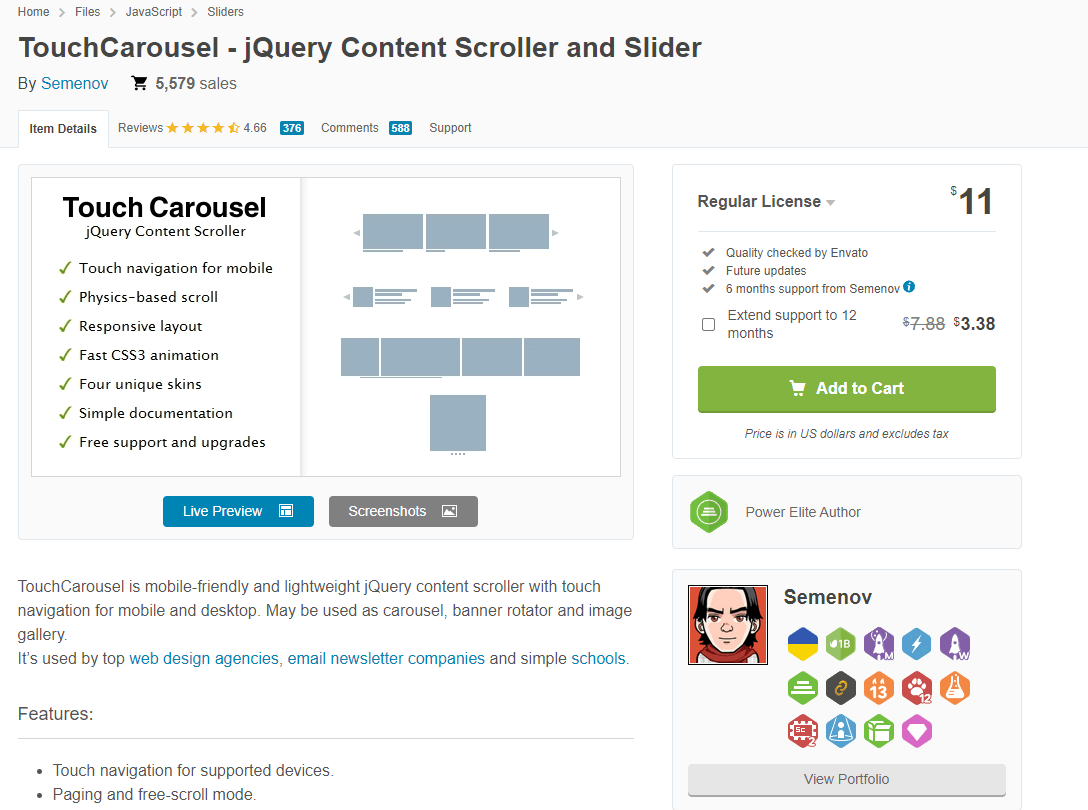Click the orange flask badge

pyautogui.click(x=954, y=688)
